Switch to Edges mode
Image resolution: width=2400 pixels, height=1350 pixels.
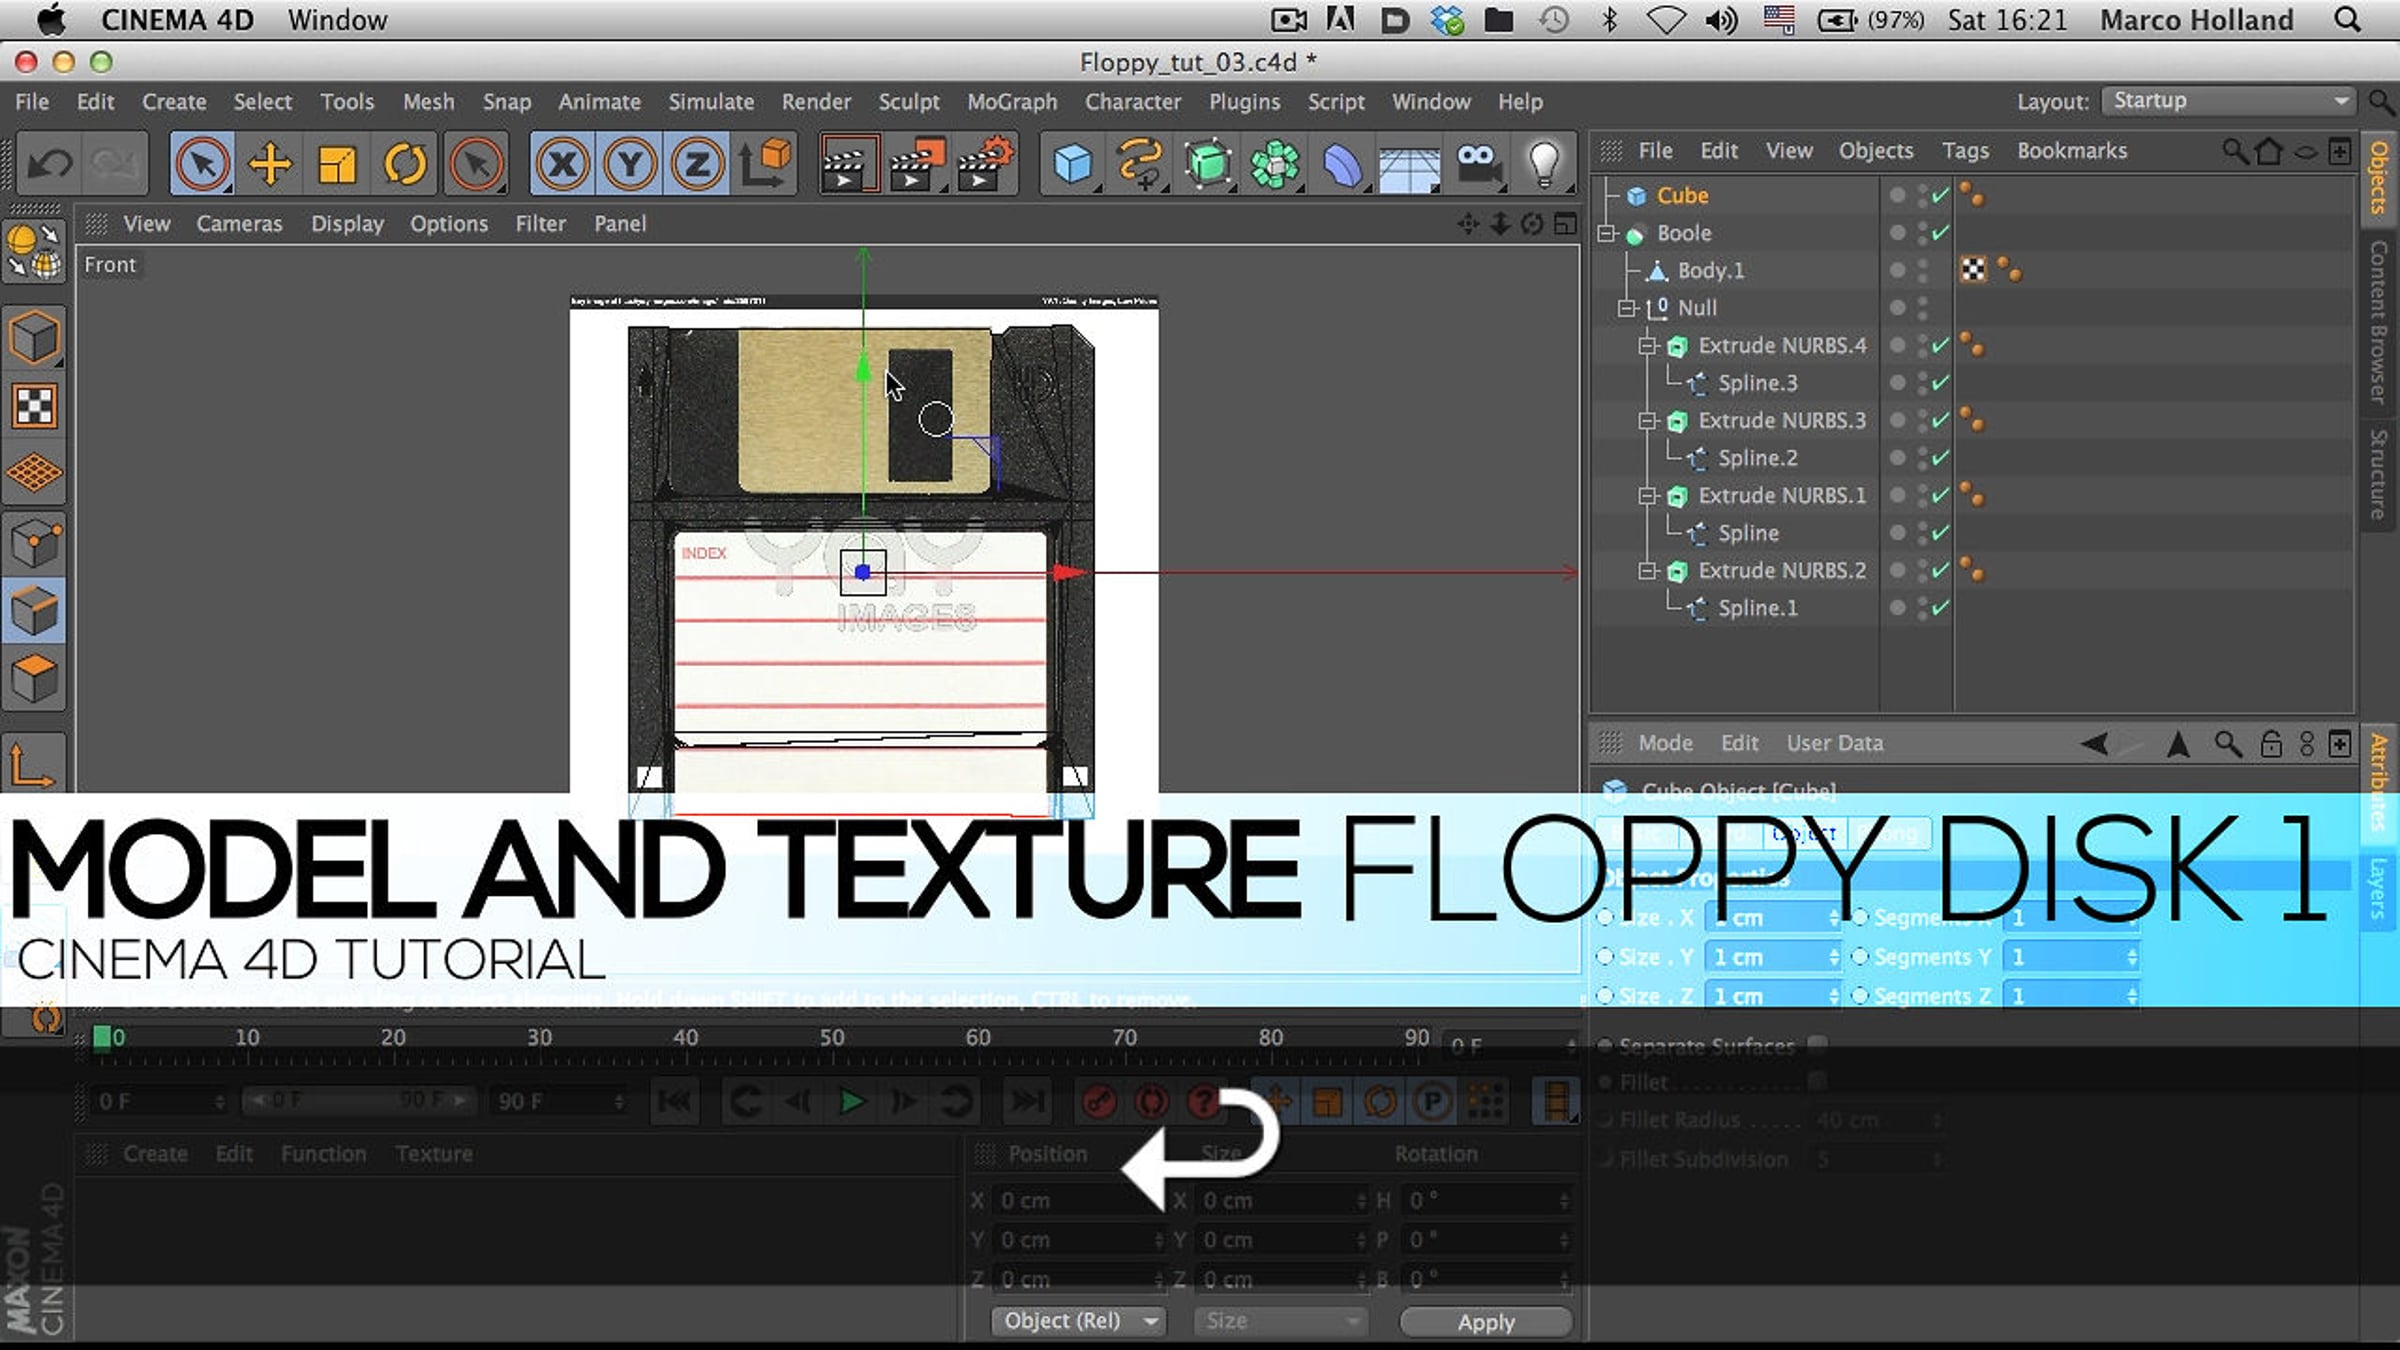pyautogui.click(x=35, y=611)
